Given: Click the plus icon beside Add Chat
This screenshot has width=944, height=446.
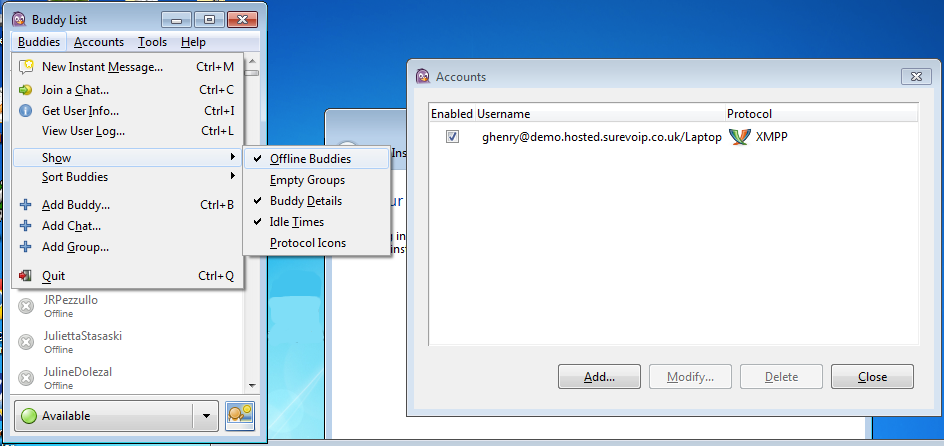Looking at the screenshot, I should click(25, 226).
